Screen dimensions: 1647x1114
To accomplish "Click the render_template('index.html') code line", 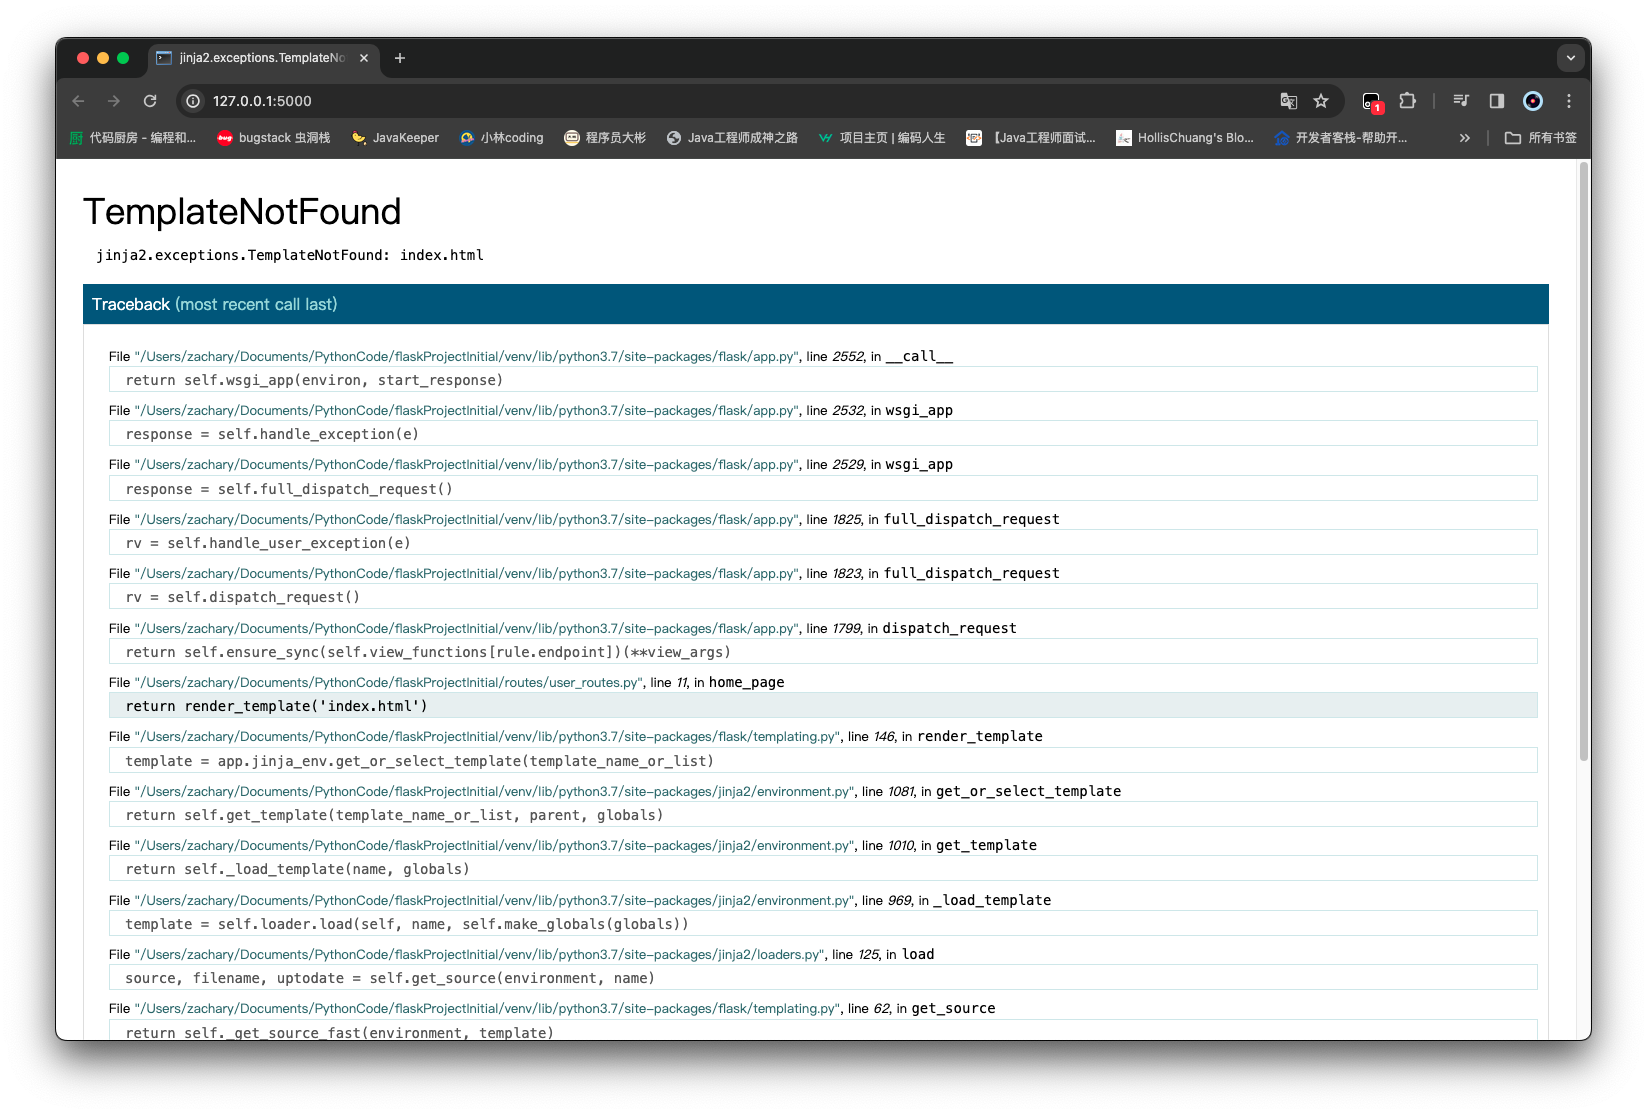I will 277,706.
